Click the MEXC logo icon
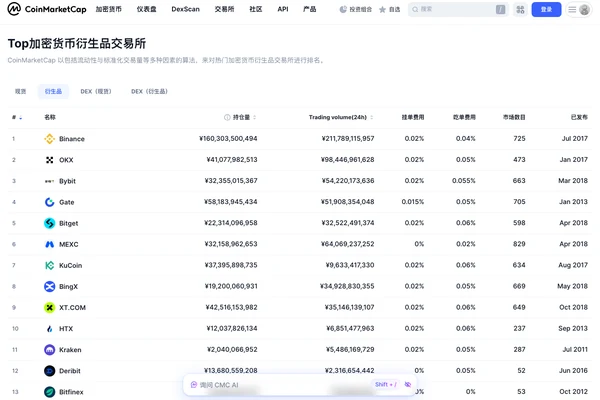 pyautogui.click(x=49, y=244)
